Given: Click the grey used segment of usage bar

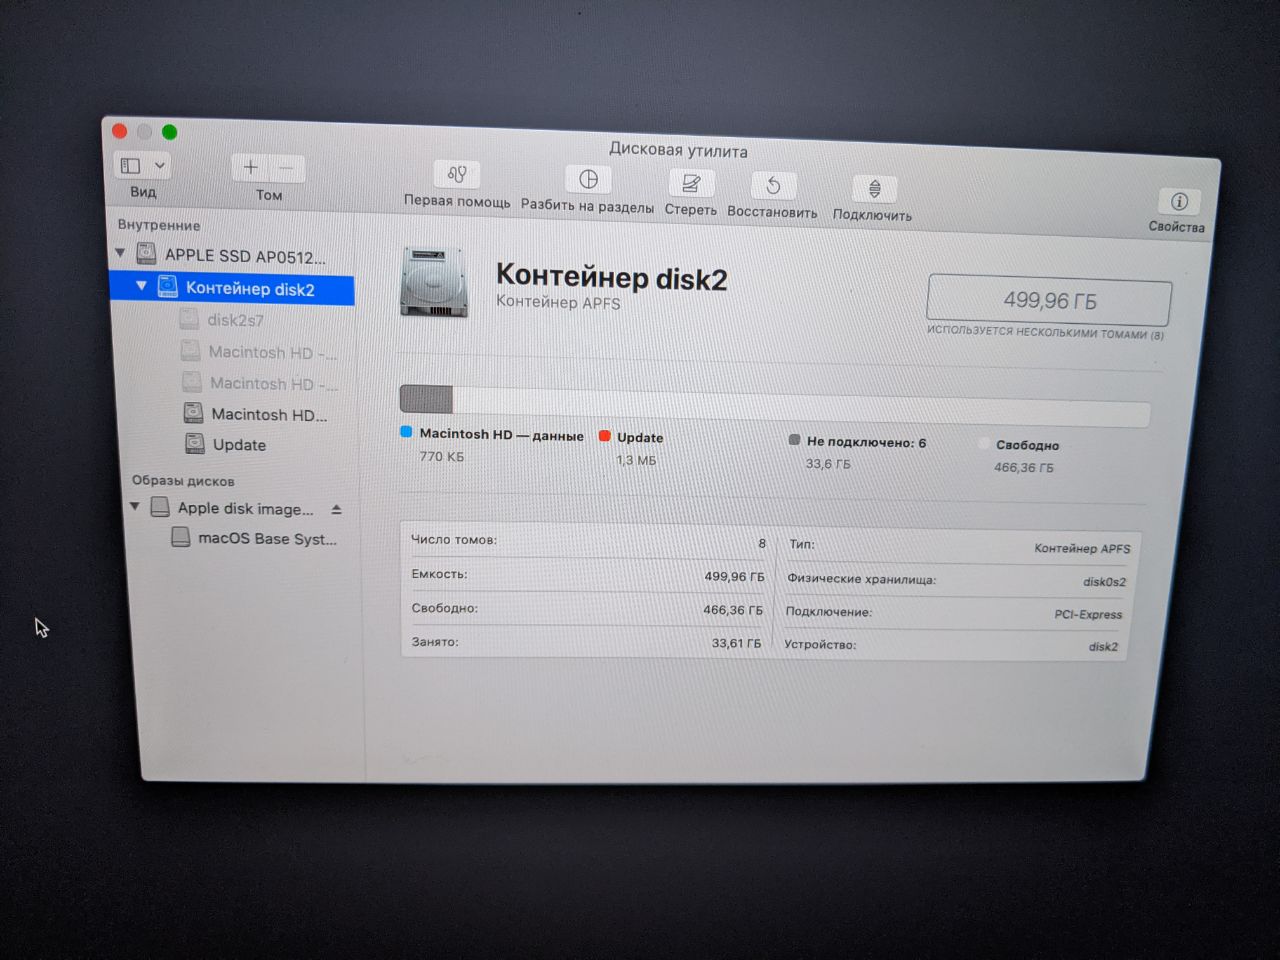Looking at the screenshot, I should tap(426, 399).
